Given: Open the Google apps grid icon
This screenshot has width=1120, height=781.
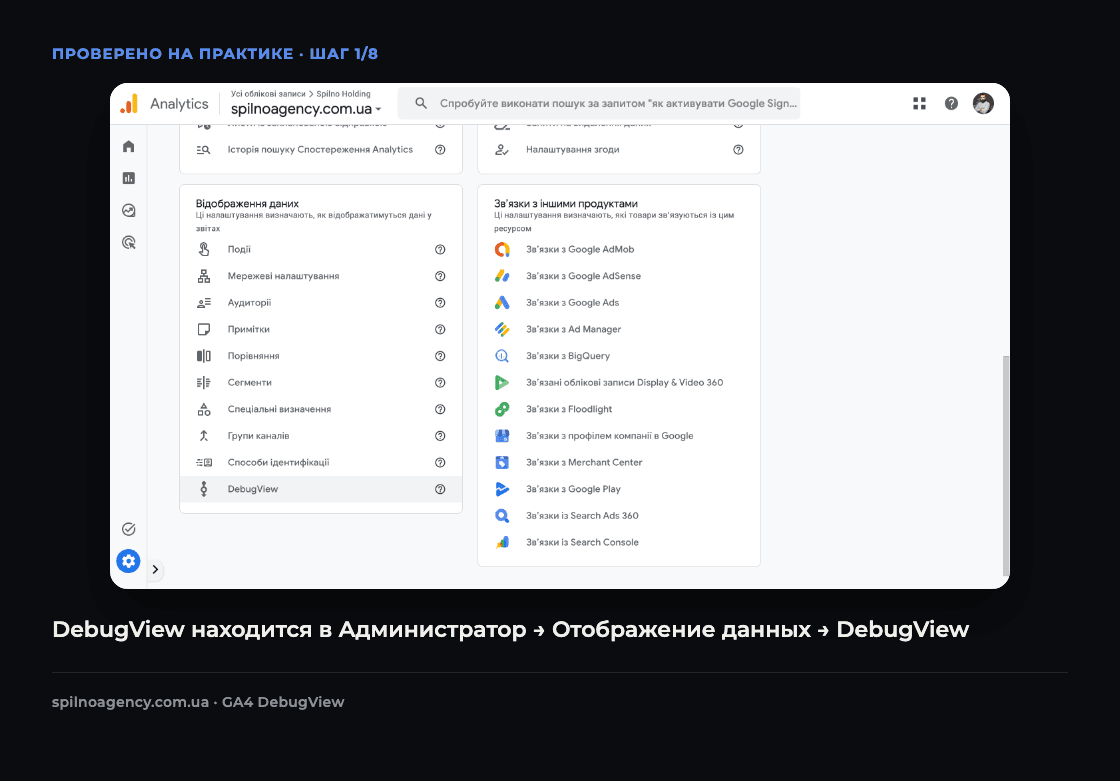Looking at the screenshot, I should coord(919,104).
